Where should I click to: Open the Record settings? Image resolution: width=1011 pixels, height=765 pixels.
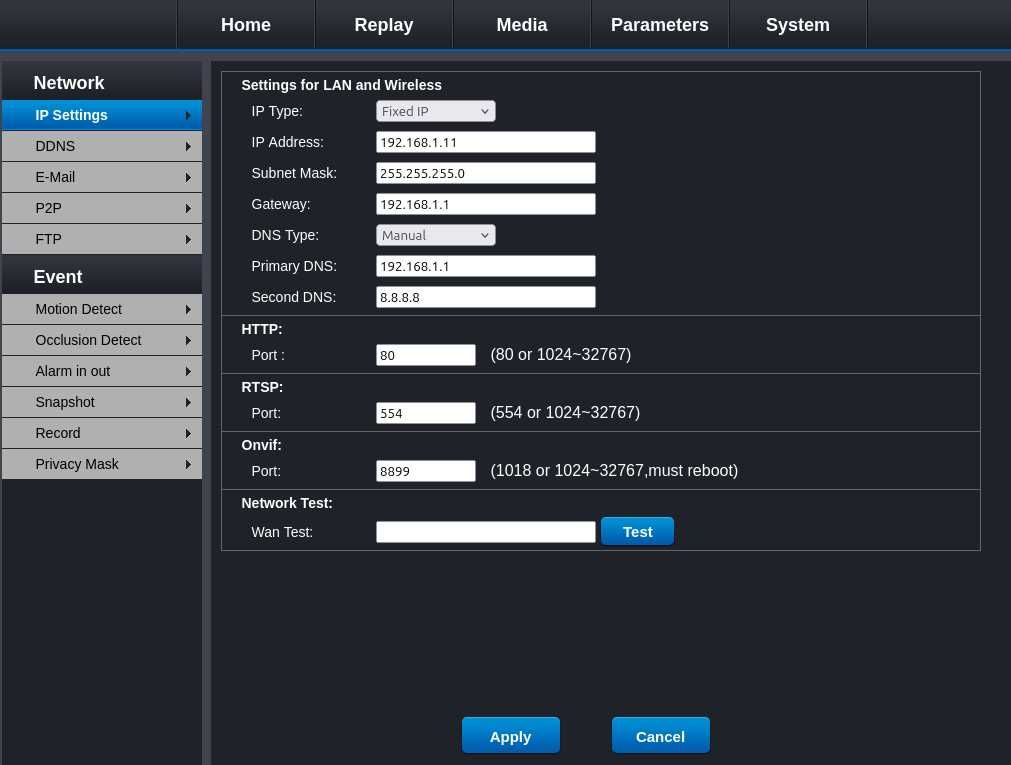pos(102,433)
